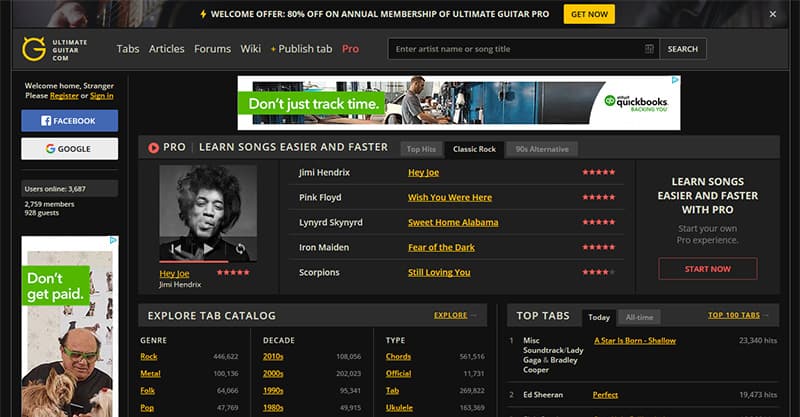Sign in with Google button
This screenshot has width=800, height=417.
(x=69, y=149)
